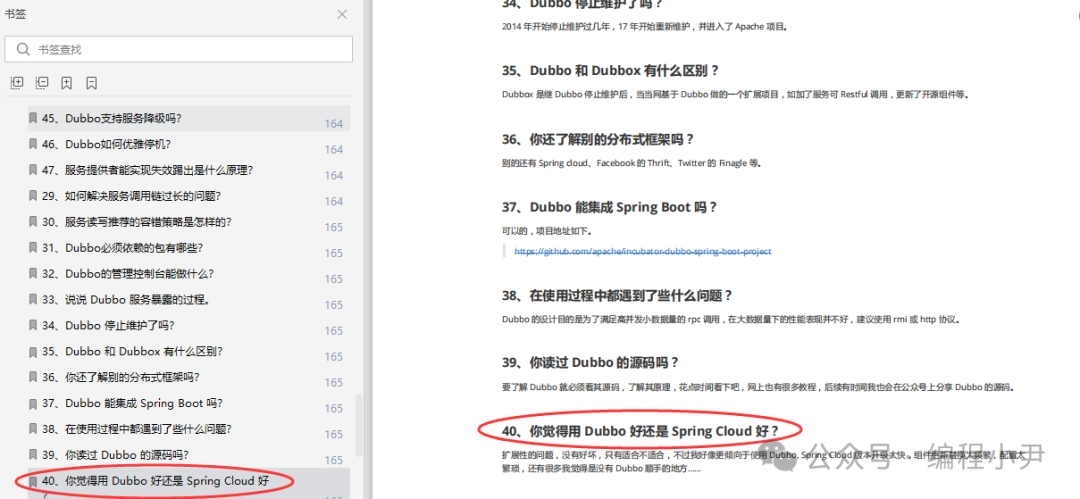Click the paragraph starting Dubbox 是继 Dubbo 停止维护后
This screenshot has width=1080, height=499.
[x=735, y=94]
